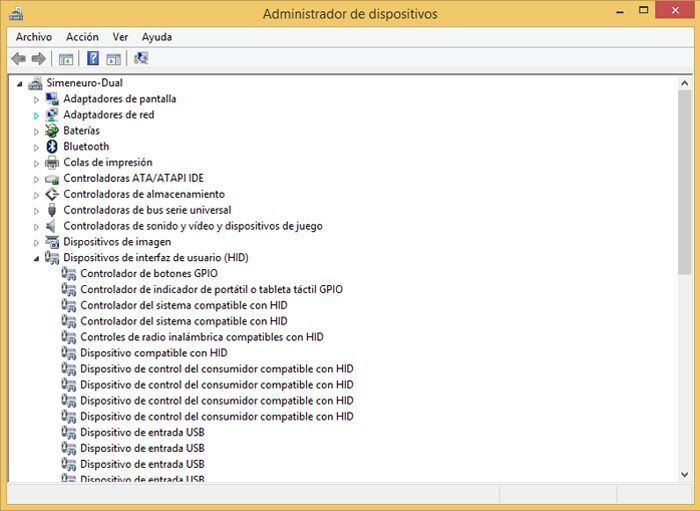Expand Adaptadores de pantalla
The image size is (700, 511).
[36, 100]
